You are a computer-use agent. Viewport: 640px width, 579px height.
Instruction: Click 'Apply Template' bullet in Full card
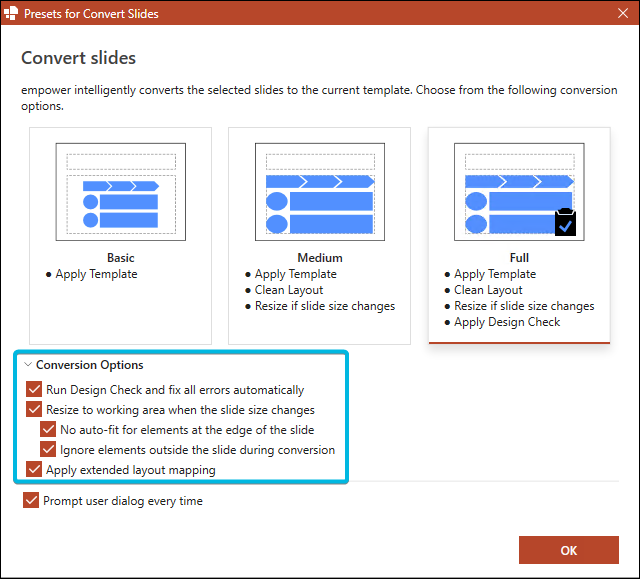(495, 274)
